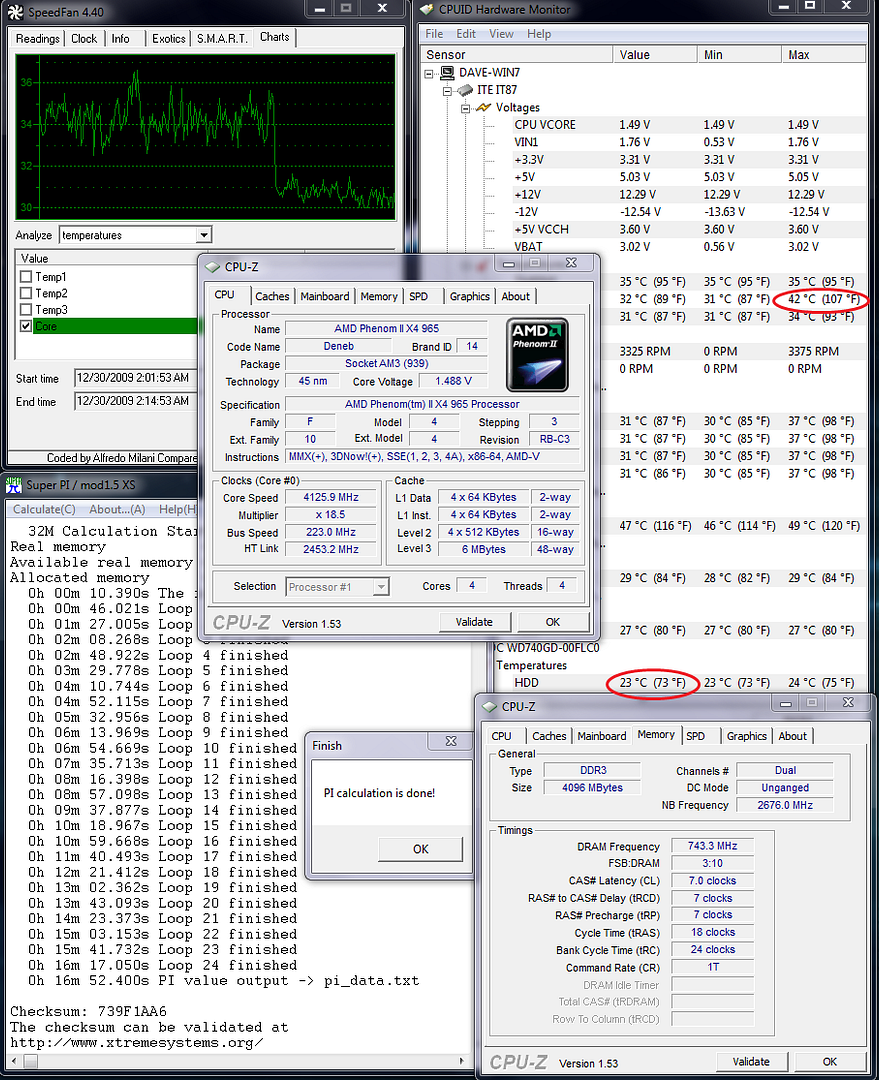The width and height of the screenshot is (879, 1080).
Task: Click OK in front CPU-Z window
Action: 553,622
